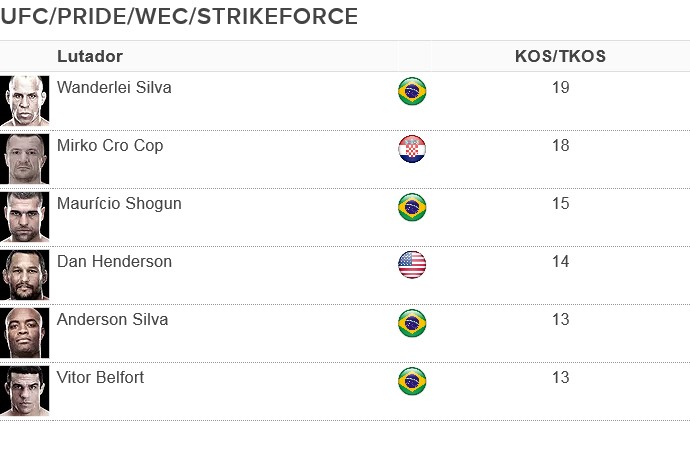Open Mirko Cro Cop's photo thumbnail

click(24, 158)
